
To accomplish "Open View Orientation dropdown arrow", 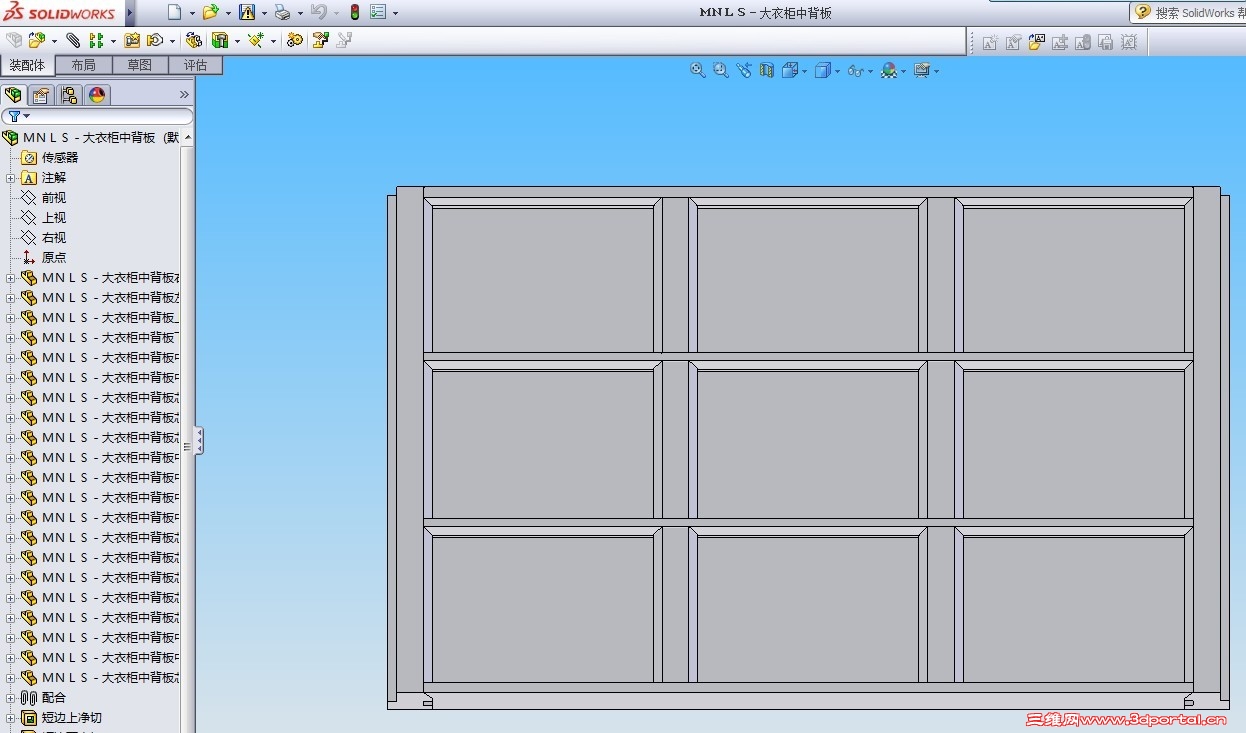I will click(x=805, y=71).
